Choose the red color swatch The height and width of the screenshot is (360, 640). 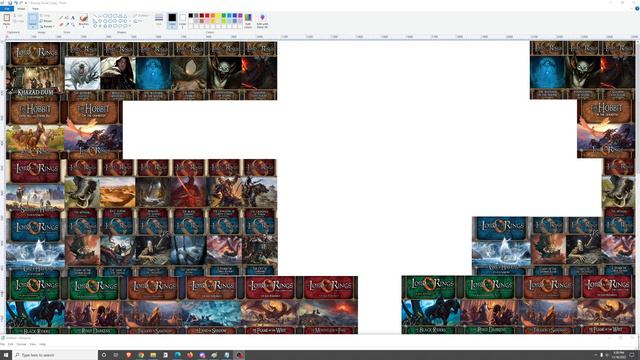(x=207, y=15)
